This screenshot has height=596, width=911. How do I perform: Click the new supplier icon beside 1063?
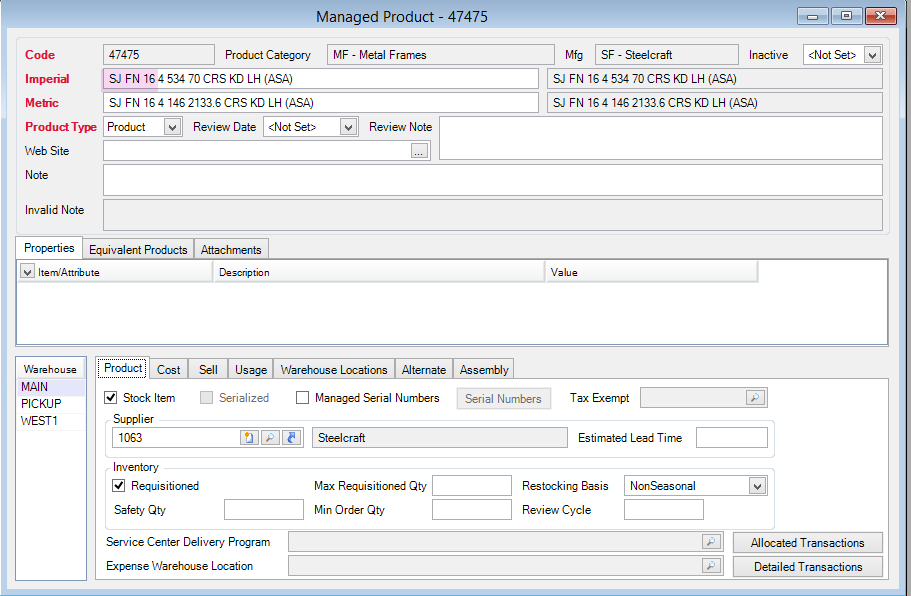coord(249,438)
